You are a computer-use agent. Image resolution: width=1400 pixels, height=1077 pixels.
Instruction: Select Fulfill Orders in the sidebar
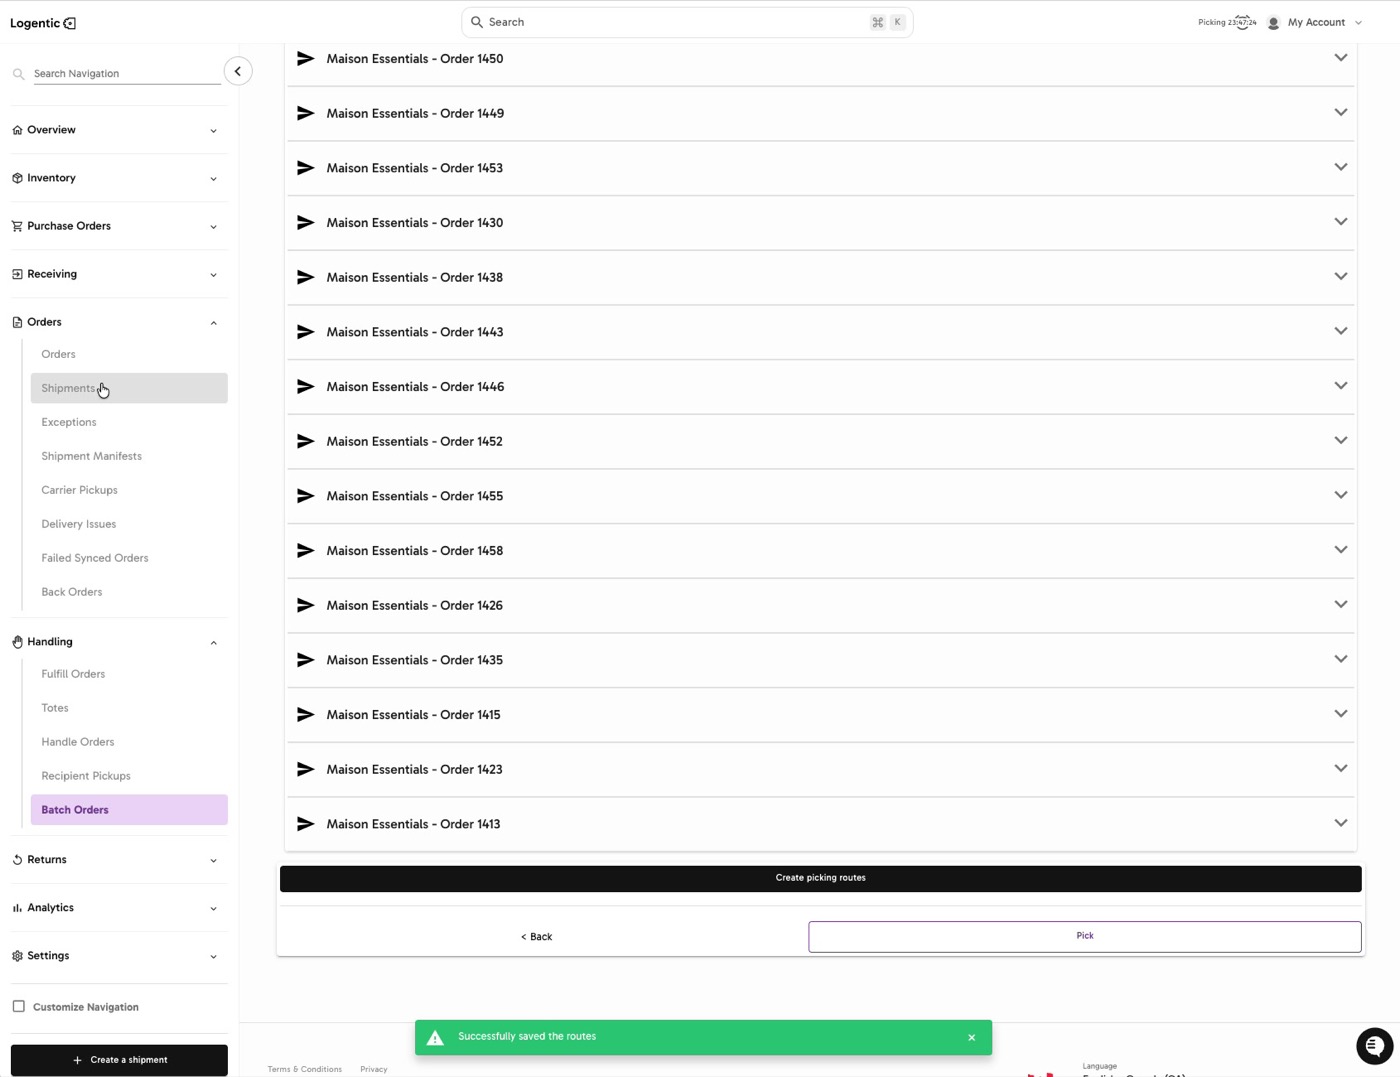click(129, 674)
